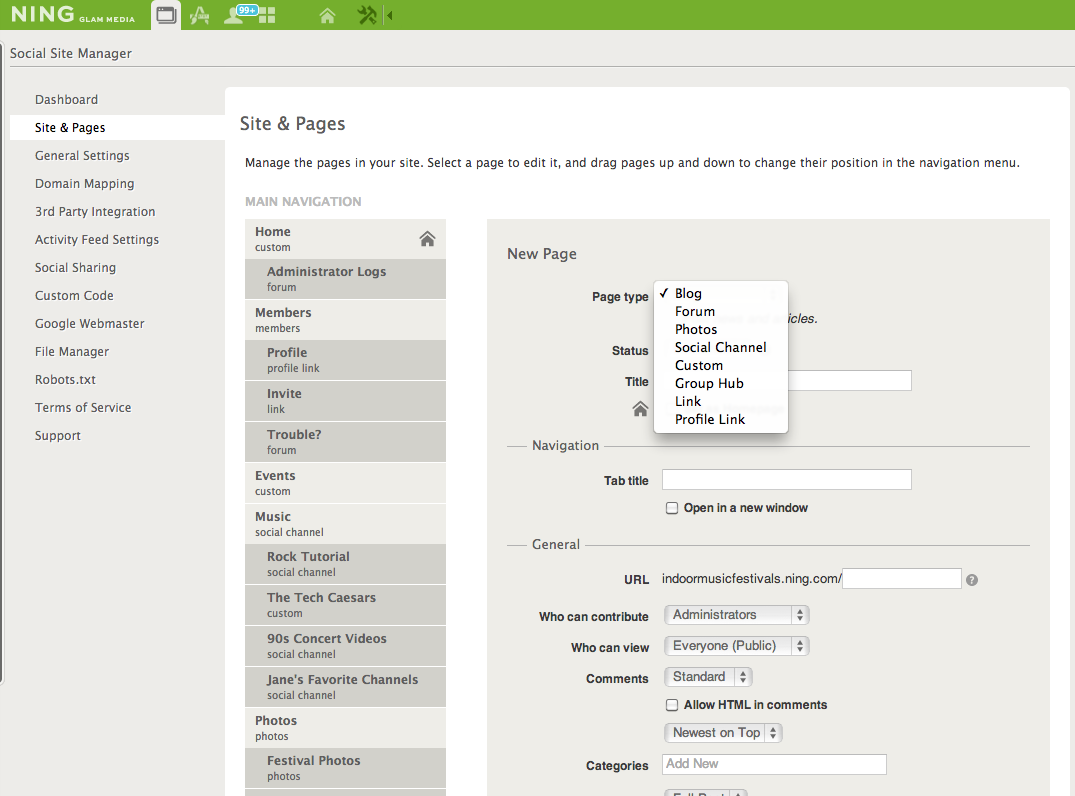Select the Home page in main navigation
The width and height of the screenshot is (1075, 796).
tap(346, 239)
